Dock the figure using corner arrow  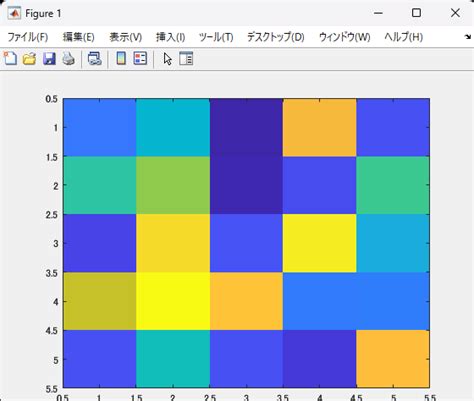pos(468,37)
